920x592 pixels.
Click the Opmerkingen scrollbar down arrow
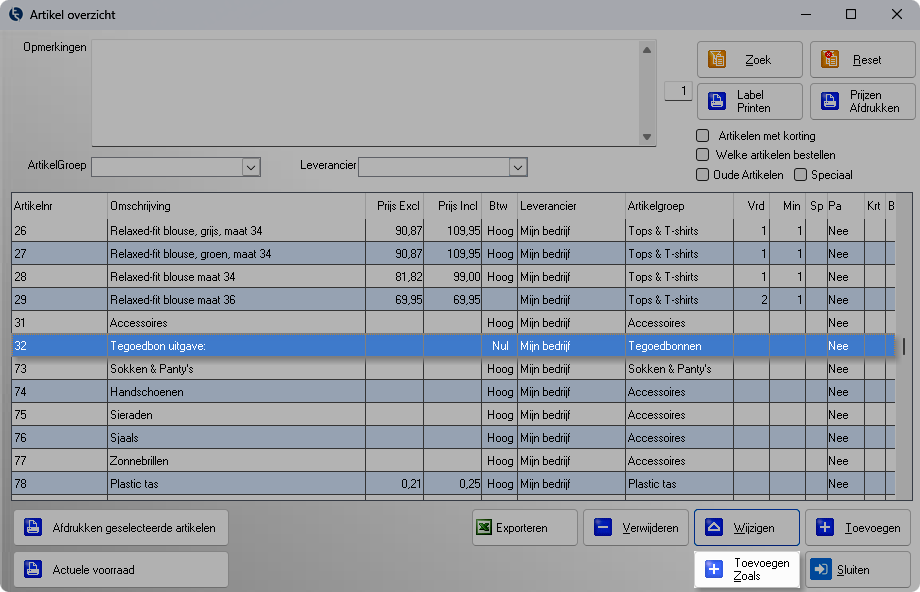[x=647, y=137]
